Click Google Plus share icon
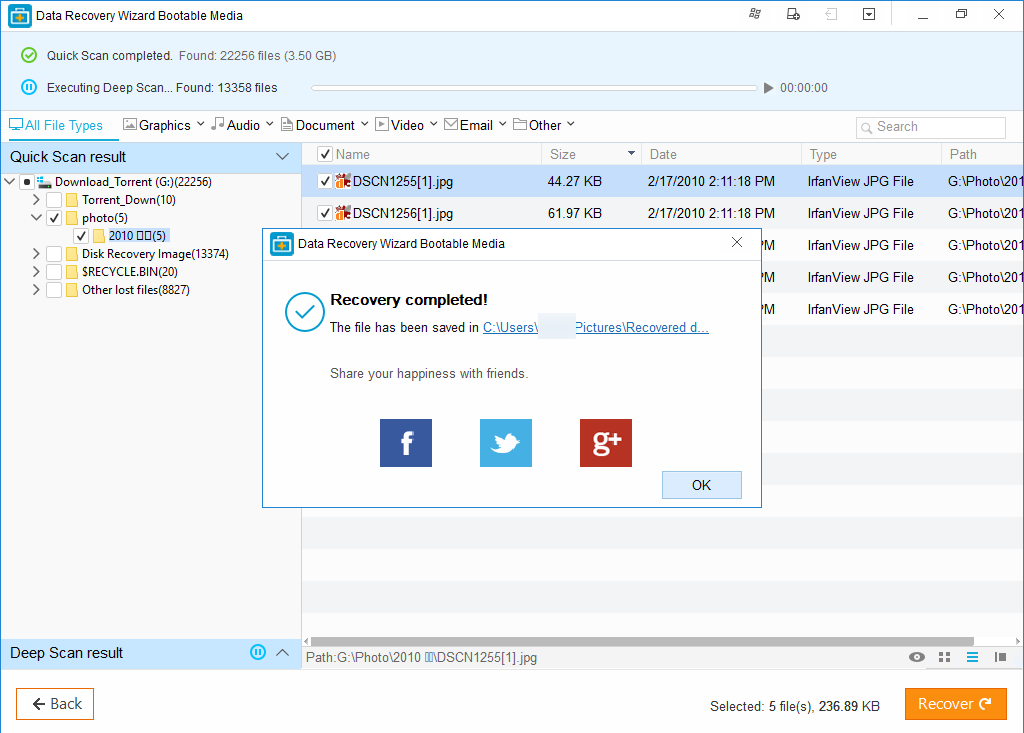 (605, 443)
